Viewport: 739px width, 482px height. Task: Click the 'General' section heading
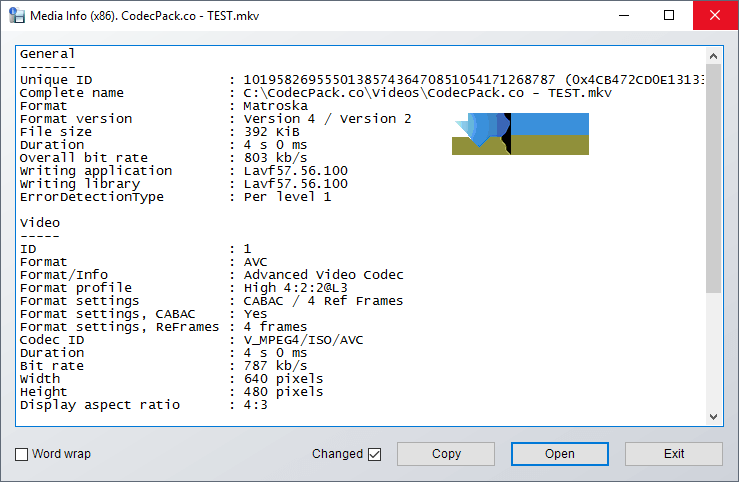click(x=47, y=54)
